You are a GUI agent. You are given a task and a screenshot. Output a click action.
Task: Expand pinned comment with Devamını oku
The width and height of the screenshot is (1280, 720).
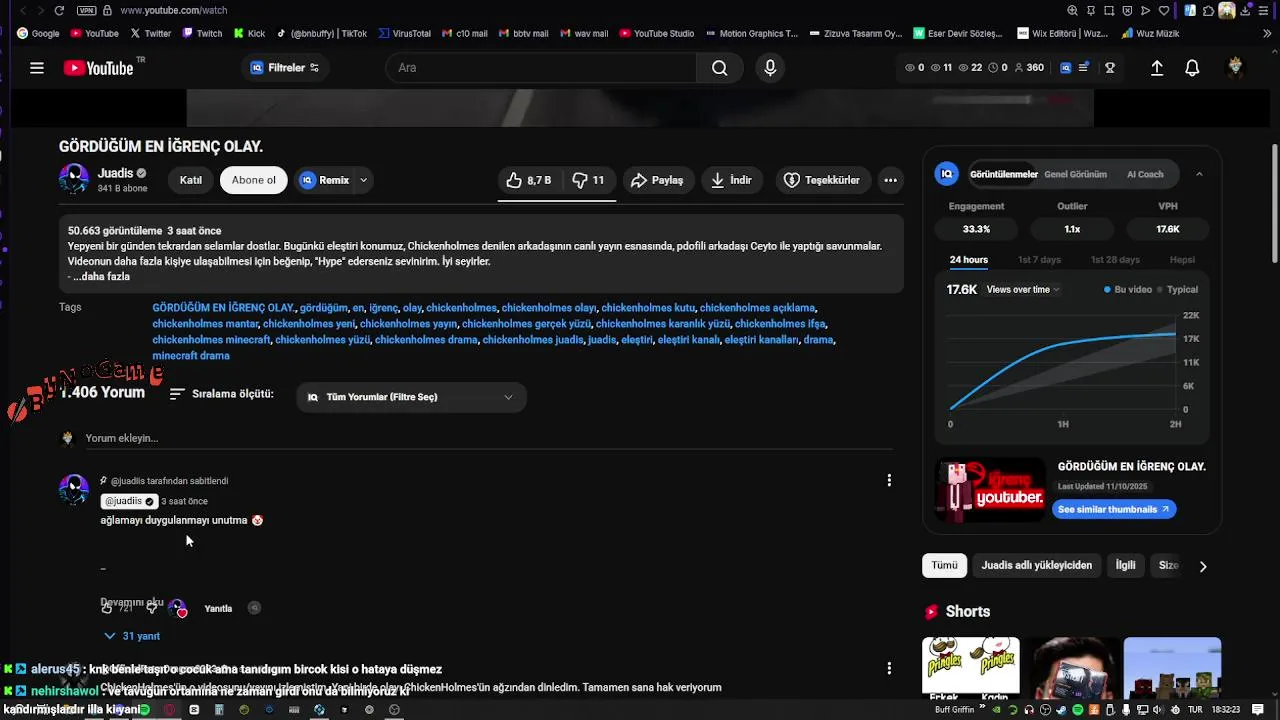click(x=131, y=602)
